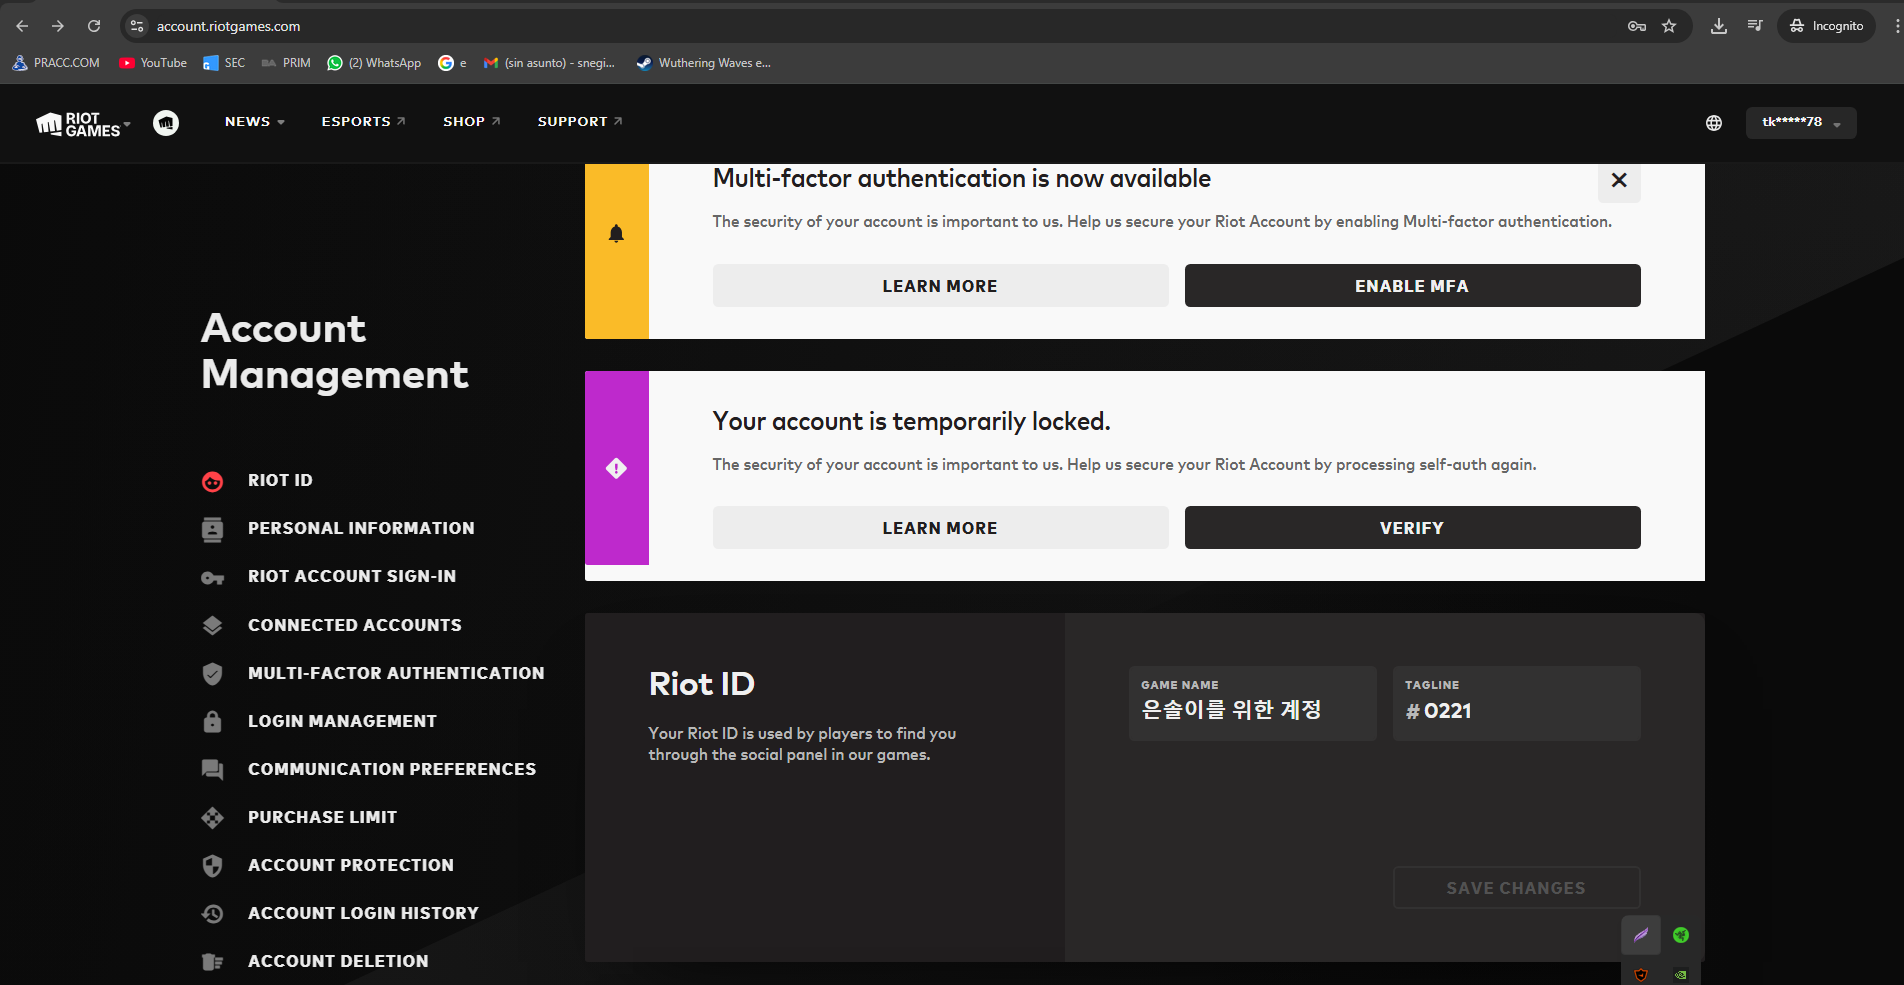Image resolution: width=1904 pixels, height=985 pixels.
Task: Open the PRIM bookmark
Action: (x=286, y=63)
